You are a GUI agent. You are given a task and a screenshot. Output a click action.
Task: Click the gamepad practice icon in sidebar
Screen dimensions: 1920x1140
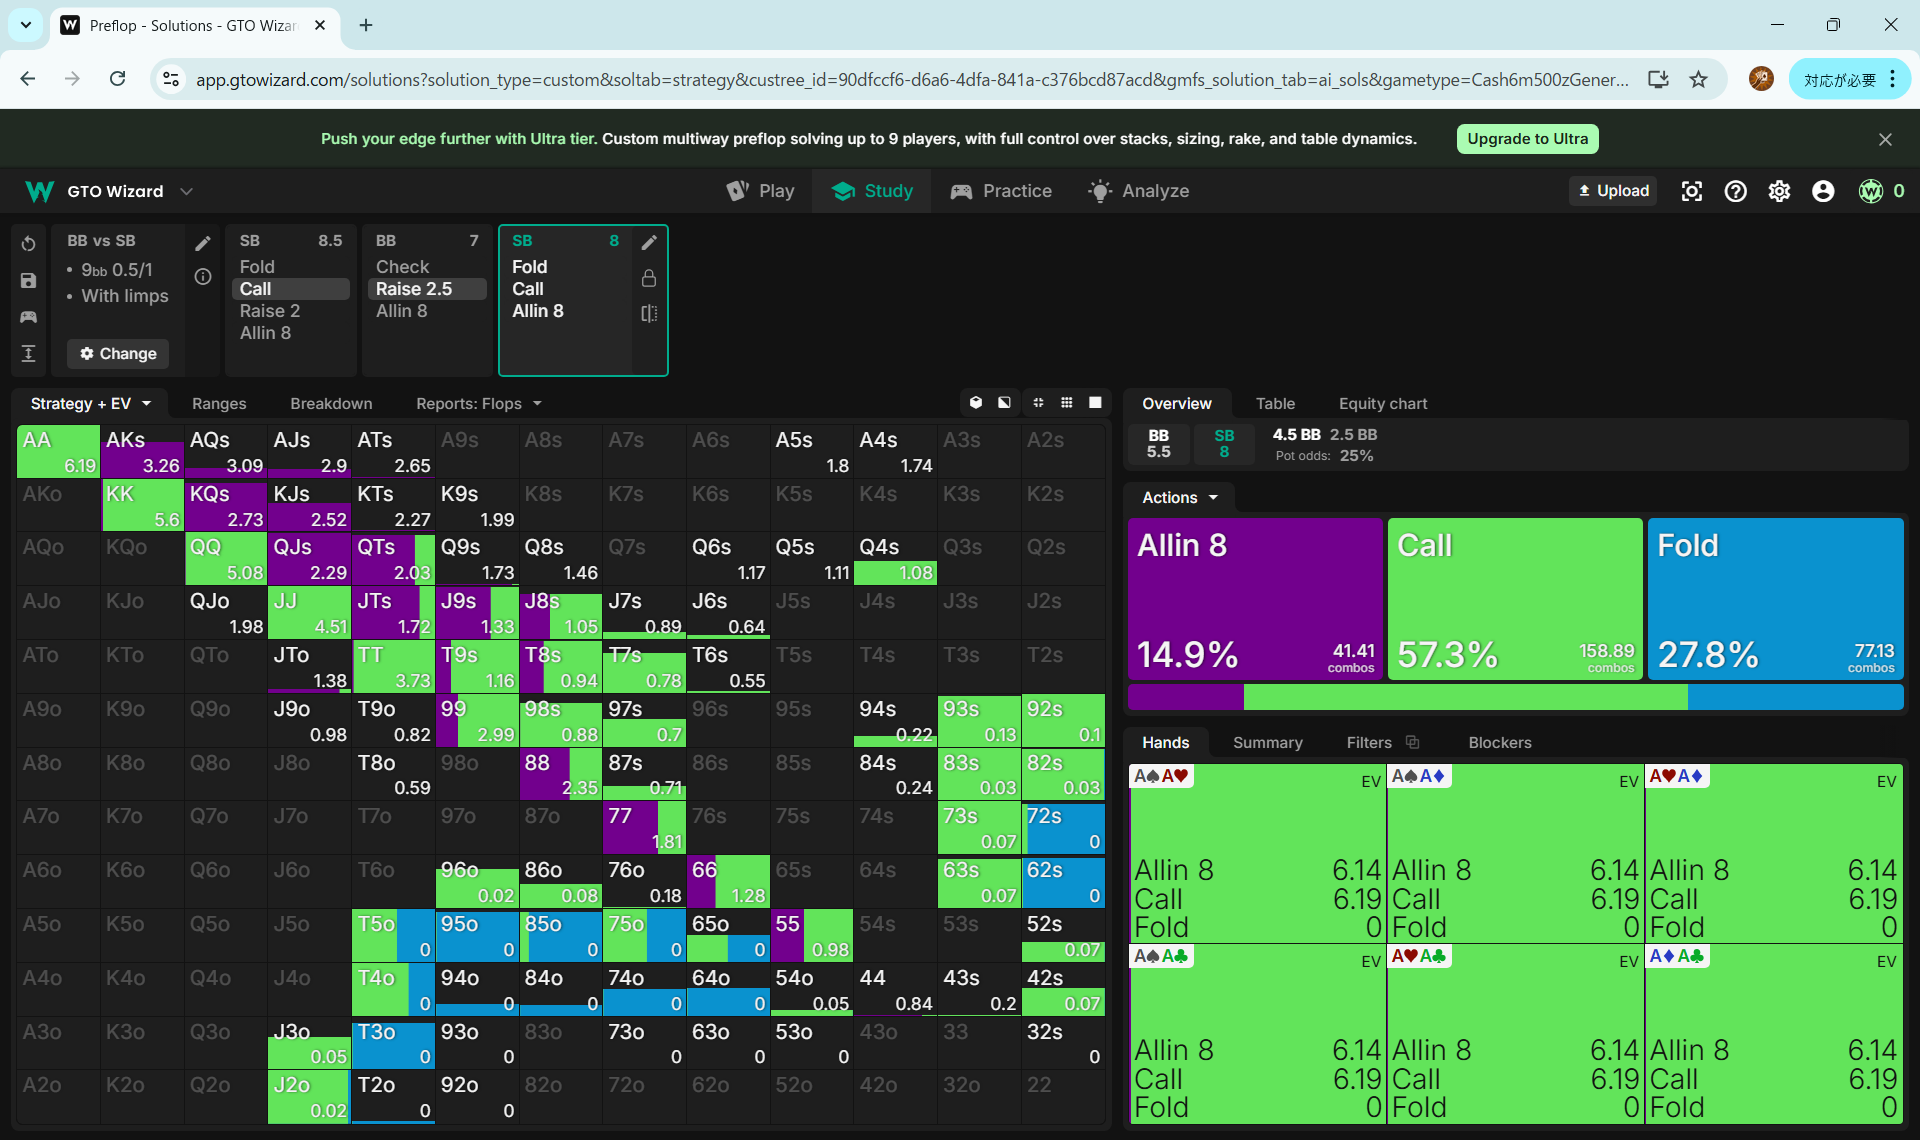28,317
